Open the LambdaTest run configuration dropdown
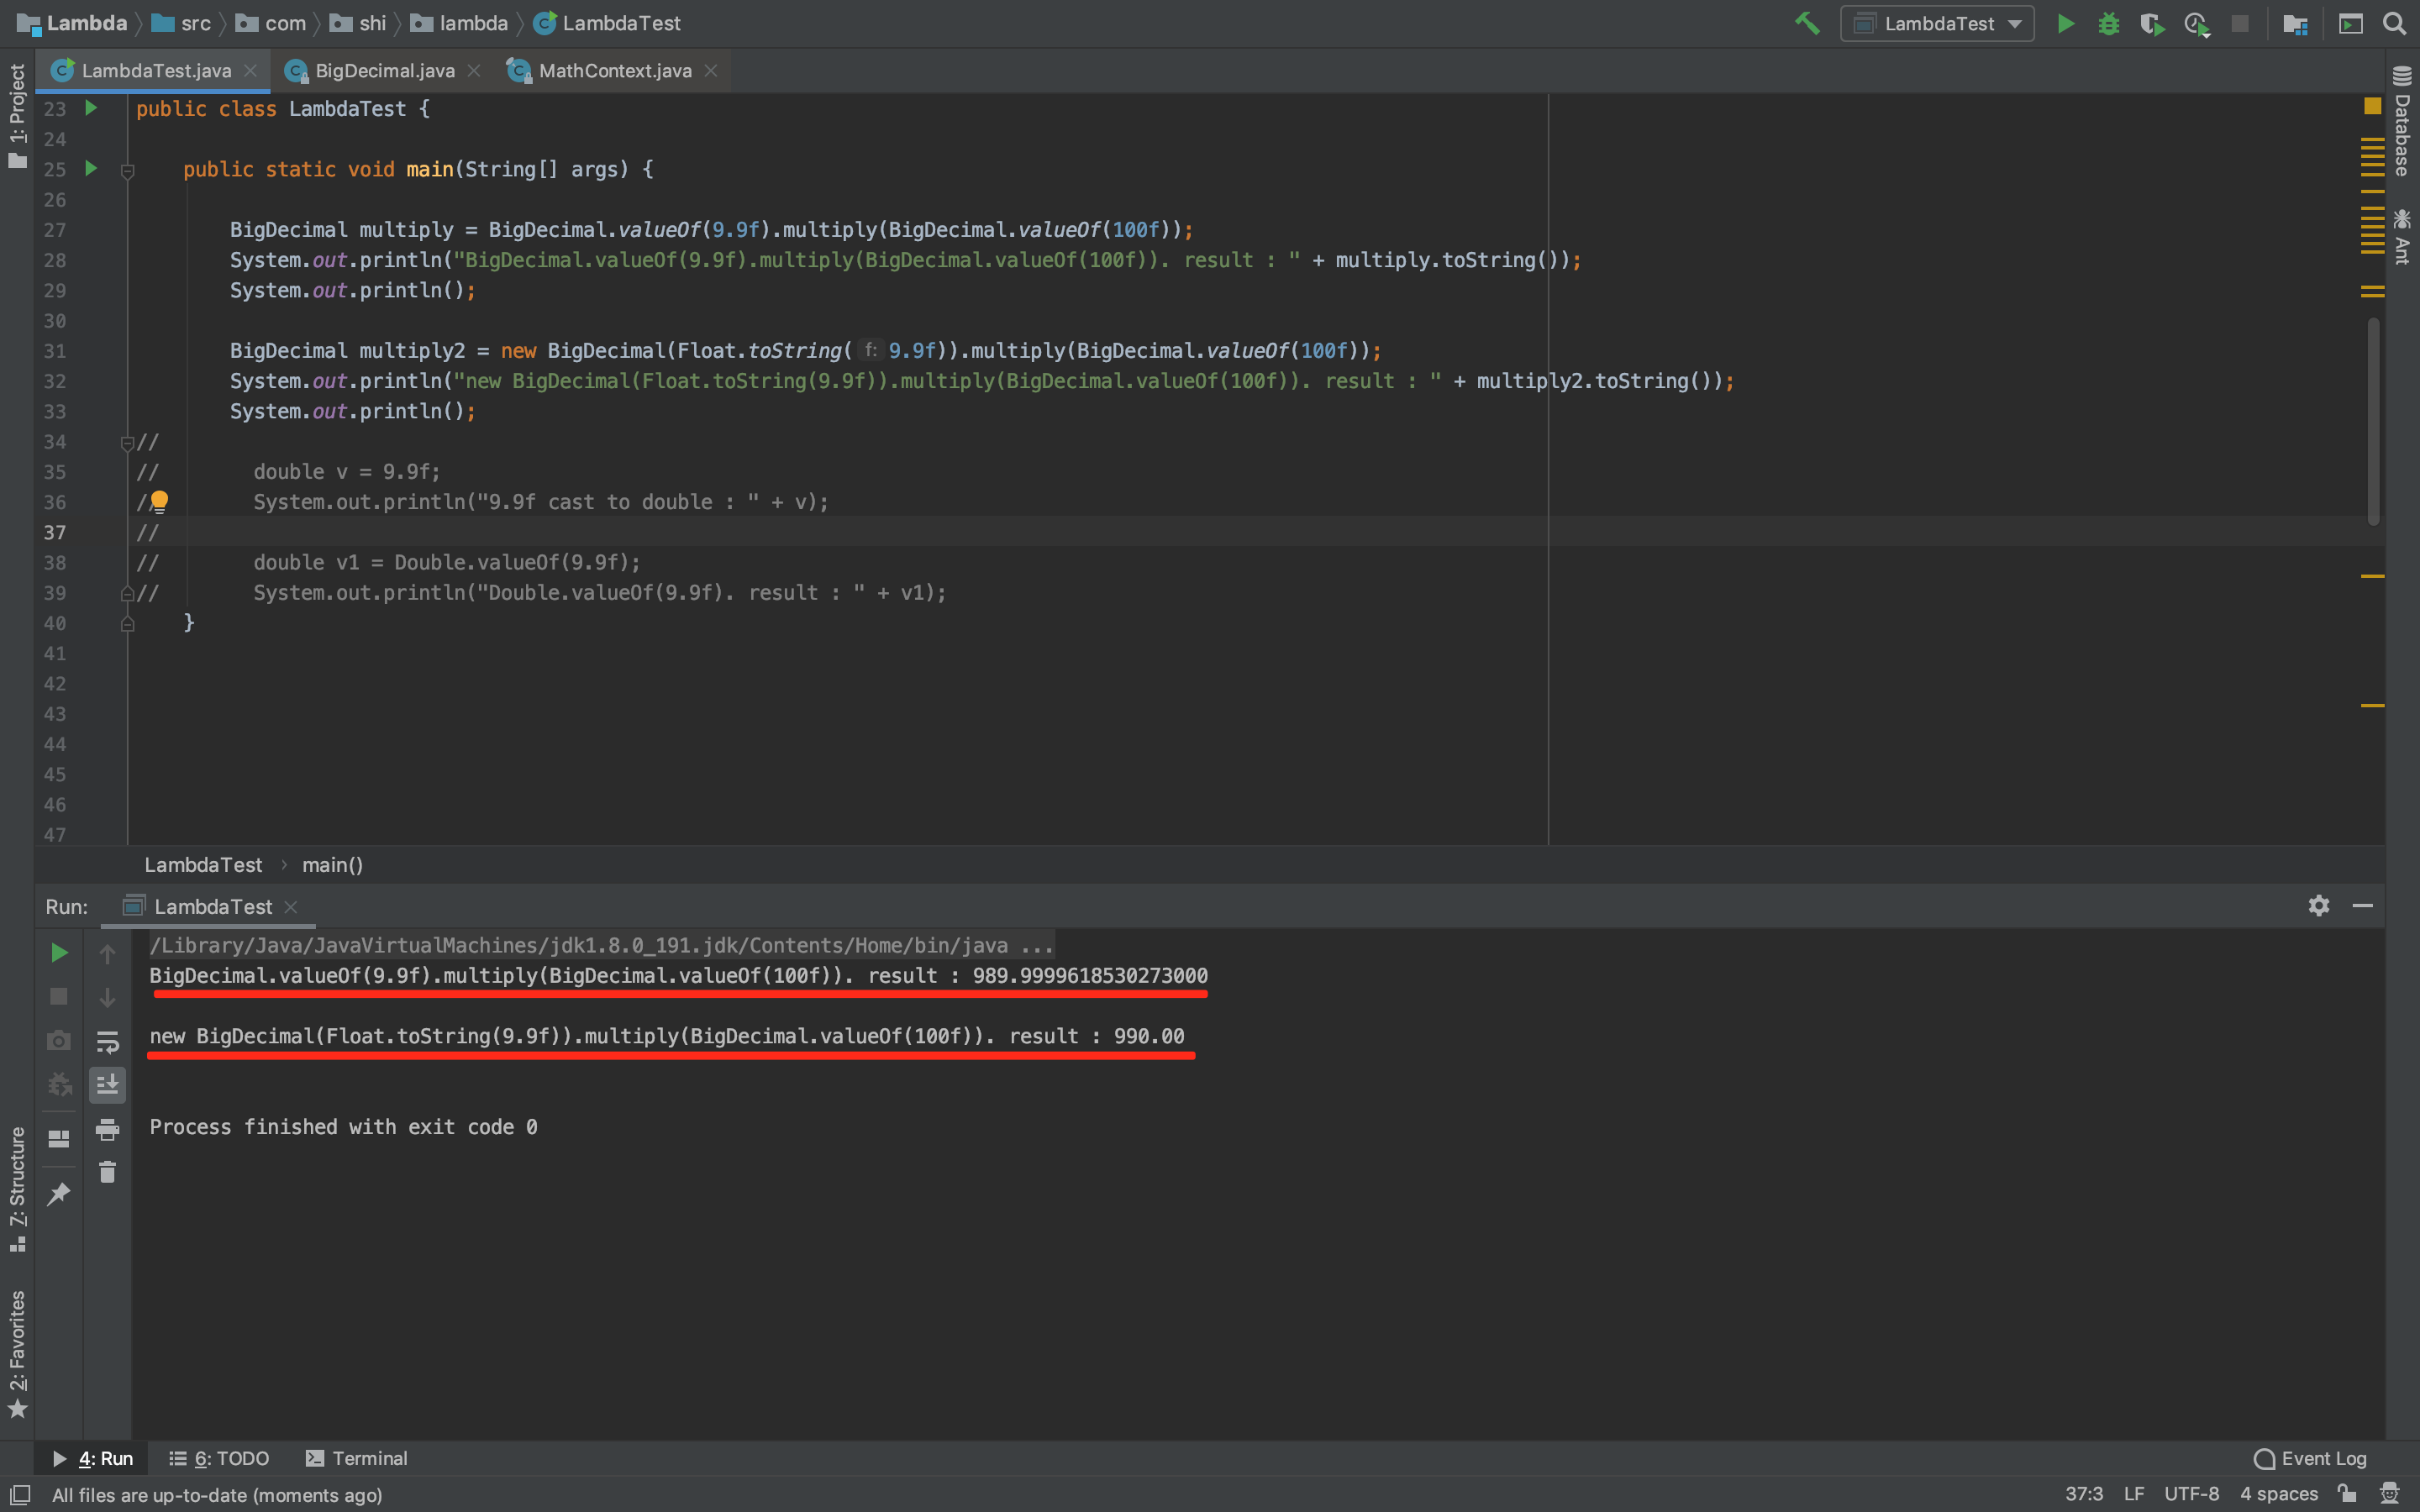 click(x=1937, y=24)
